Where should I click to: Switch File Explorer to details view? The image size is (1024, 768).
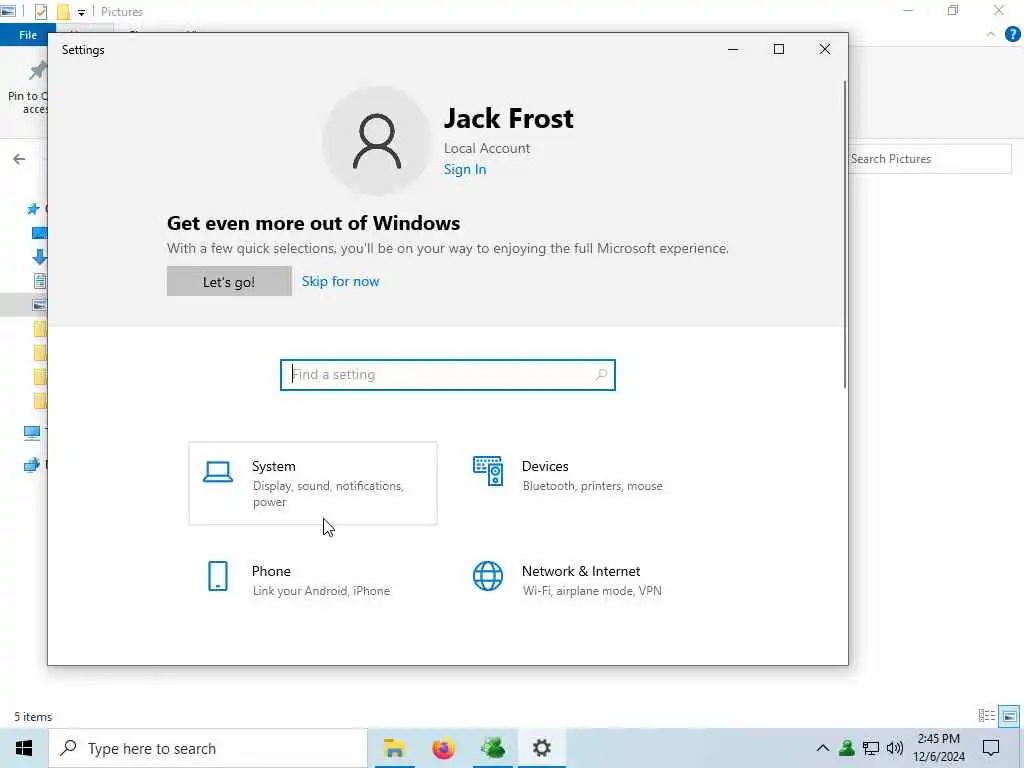[x=986, y=716]
